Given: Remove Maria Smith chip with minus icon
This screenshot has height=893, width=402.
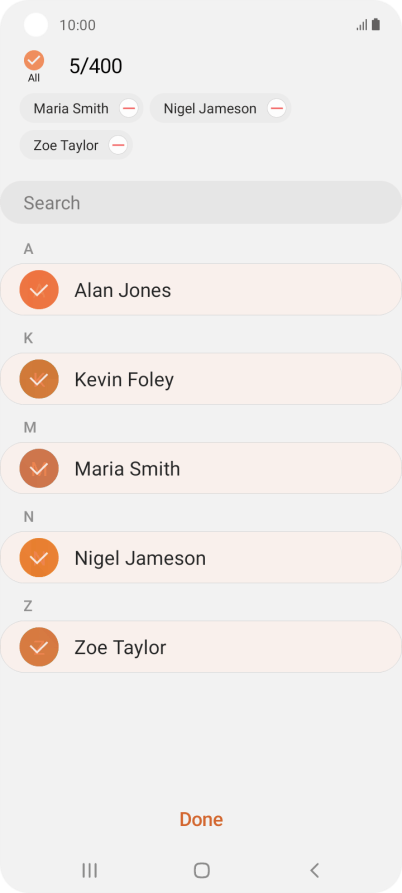Looking at the screenshot, I should click(129, 108).
